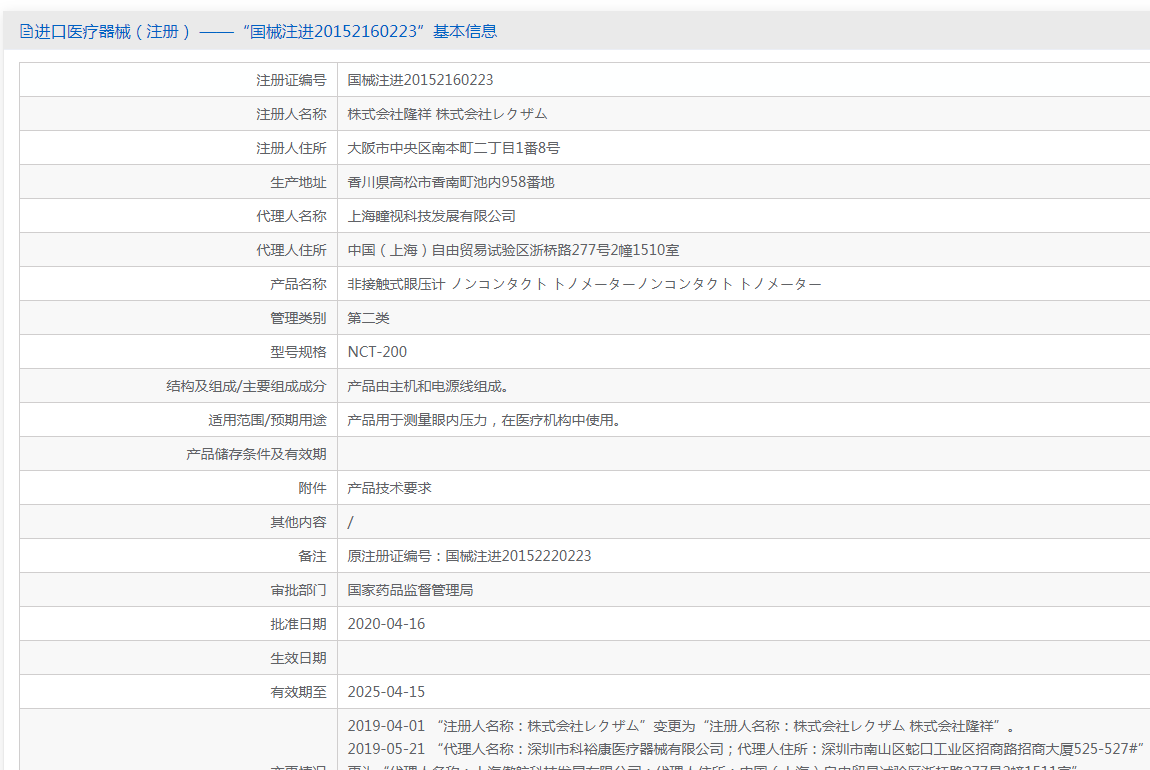Click the 适用范围/预期用途 label

coord(267,420)
